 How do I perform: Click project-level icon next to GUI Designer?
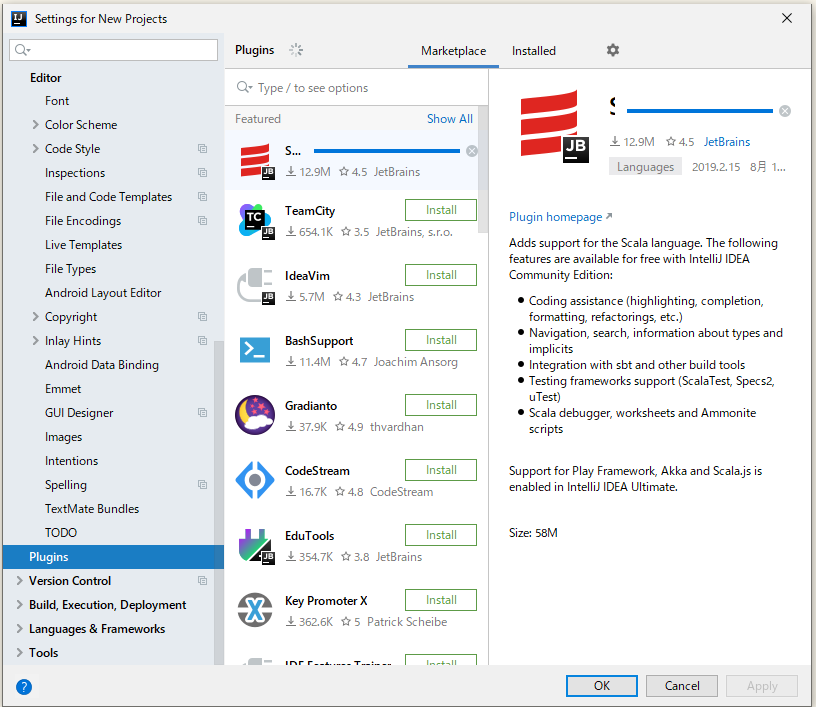click(202, 413)
